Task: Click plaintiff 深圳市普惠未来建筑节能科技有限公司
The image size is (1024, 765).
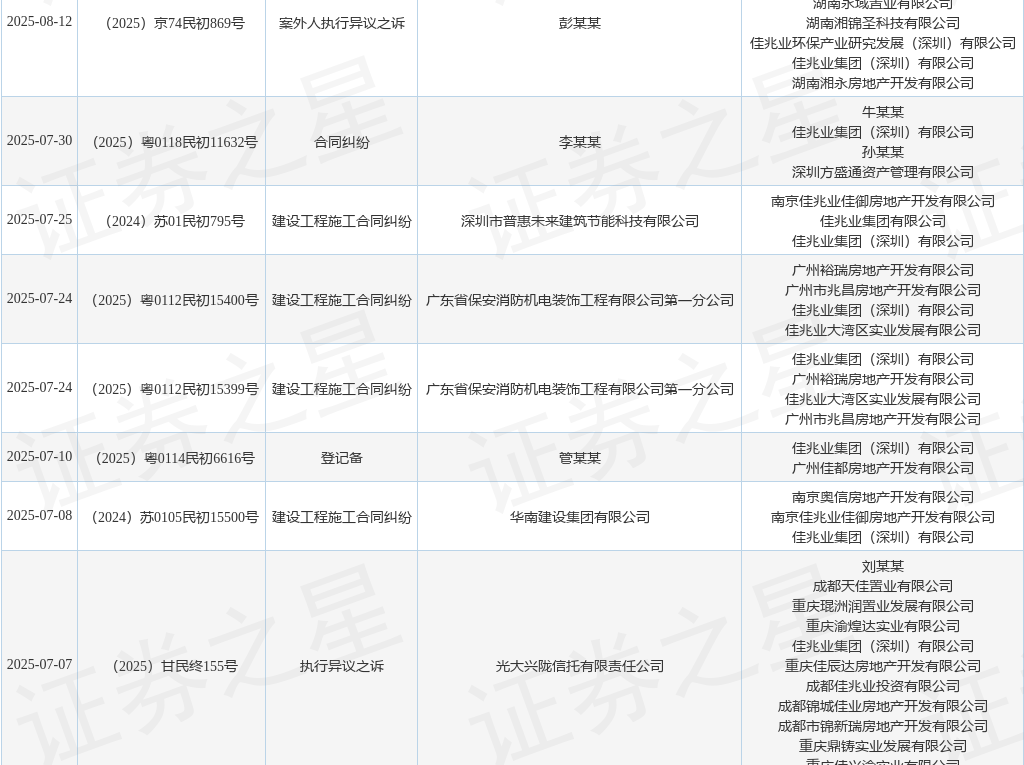Action: point(579,221)
